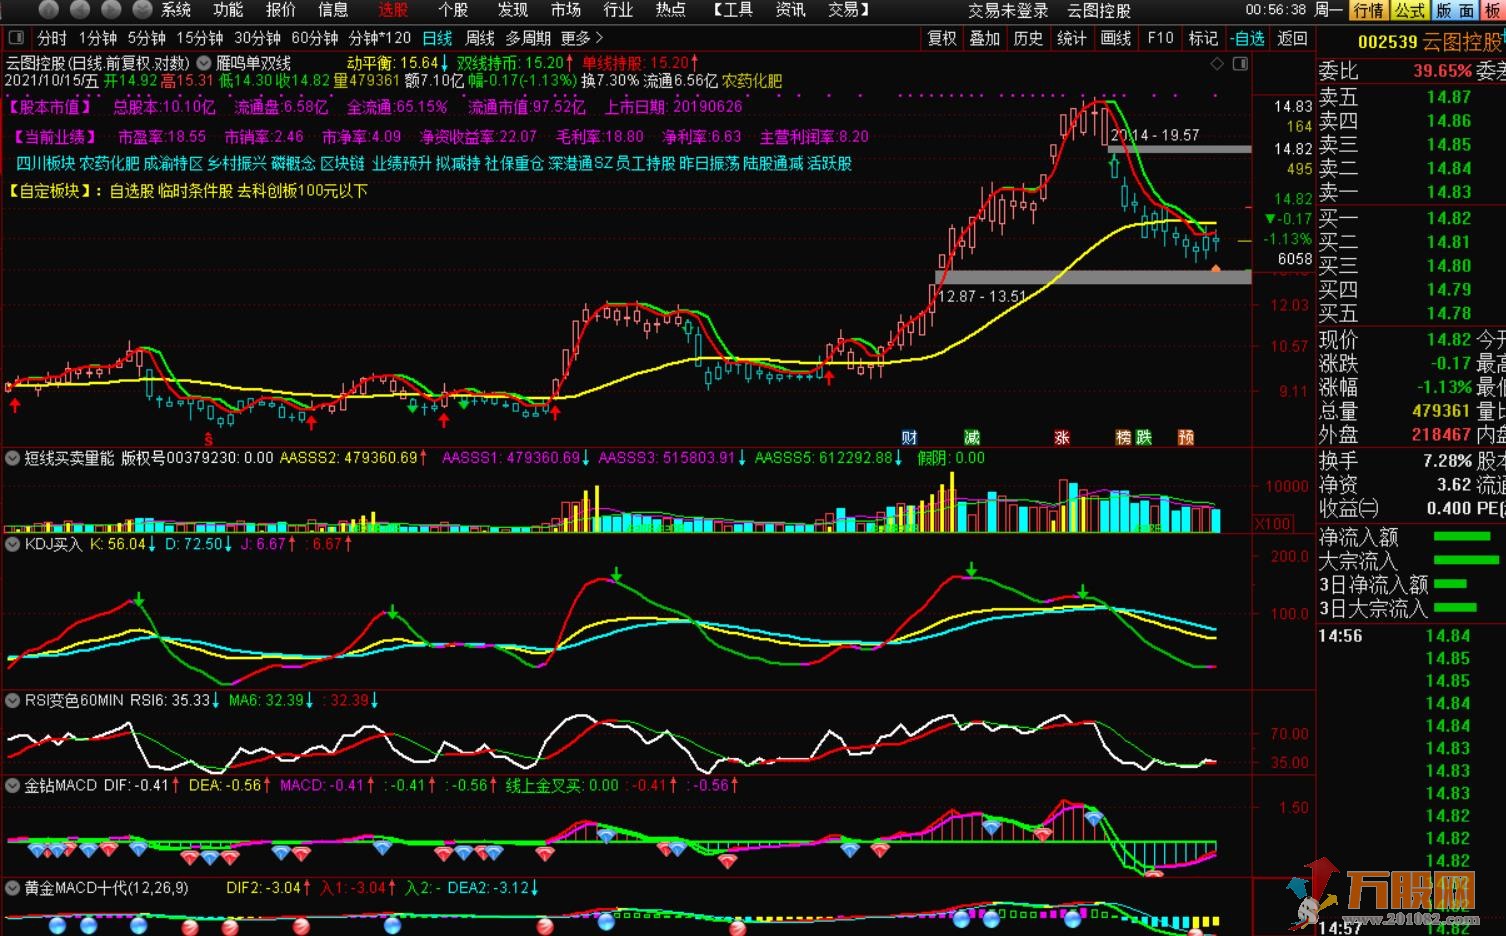1506x936 pixels.
Task: Click the panel layout icon beside 分时
Action: [16, 38]
